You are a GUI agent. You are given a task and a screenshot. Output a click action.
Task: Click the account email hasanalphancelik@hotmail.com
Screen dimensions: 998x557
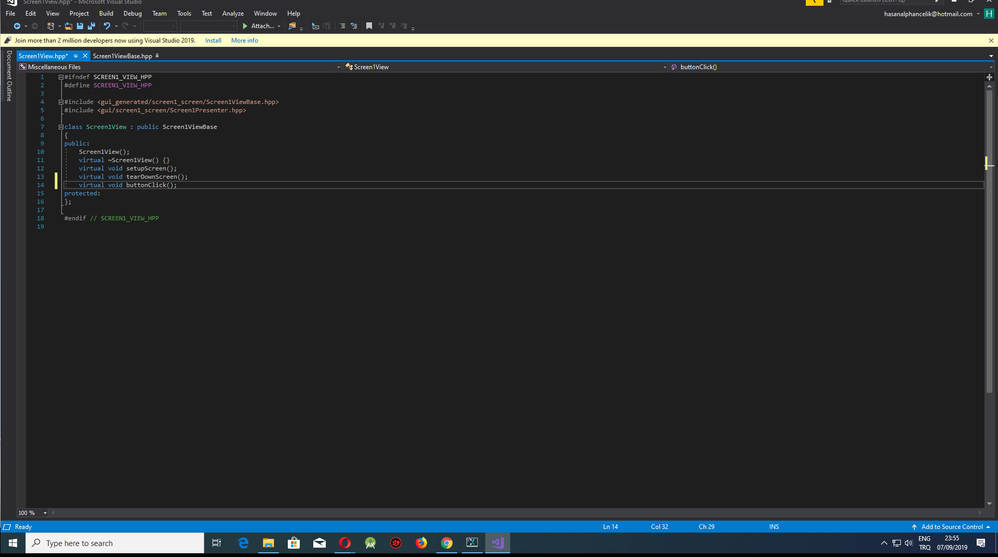click(928, 14)
